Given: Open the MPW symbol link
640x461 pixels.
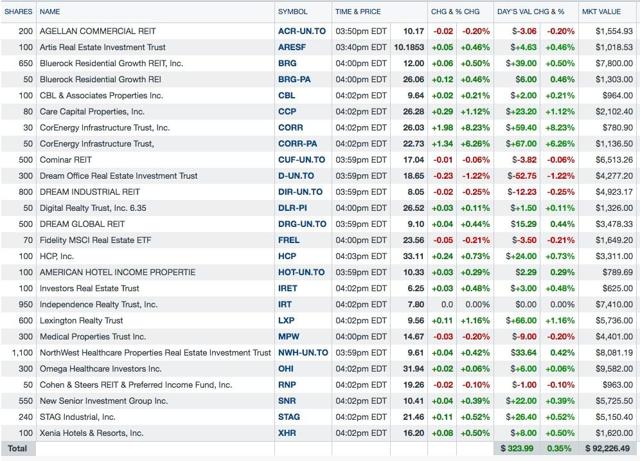Looking at the screenshot, I should (289, 337).
